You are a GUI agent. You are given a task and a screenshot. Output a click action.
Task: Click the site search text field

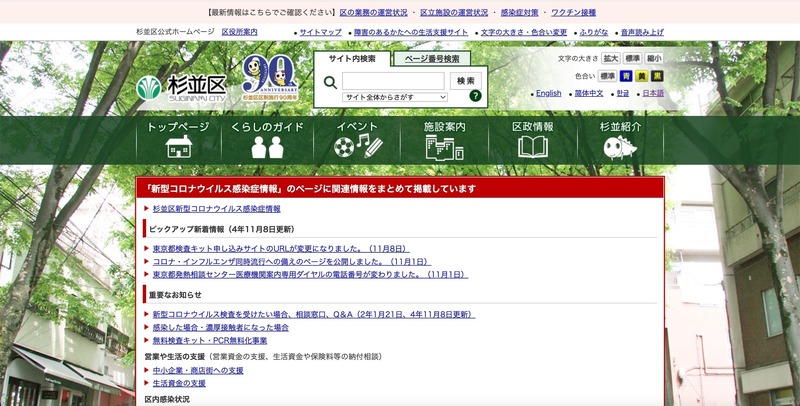(x=393, y=80)
